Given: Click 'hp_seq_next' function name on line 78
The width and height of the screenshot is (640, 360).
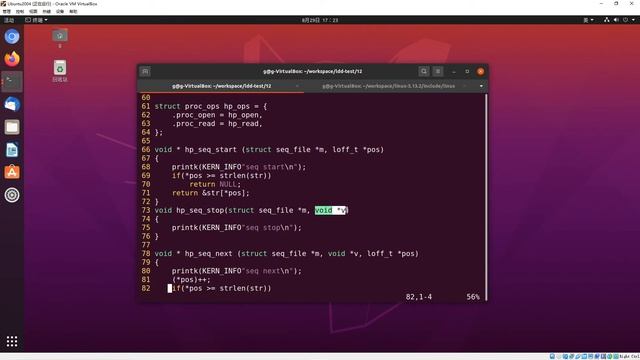Looking at the screenshot, I should point(208,253).
